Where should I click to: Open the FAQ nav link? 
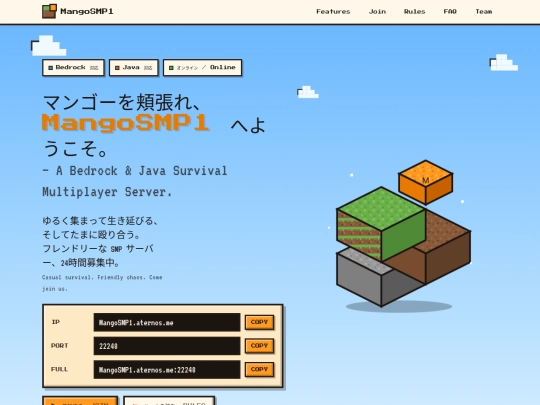[x=450, y=12]
